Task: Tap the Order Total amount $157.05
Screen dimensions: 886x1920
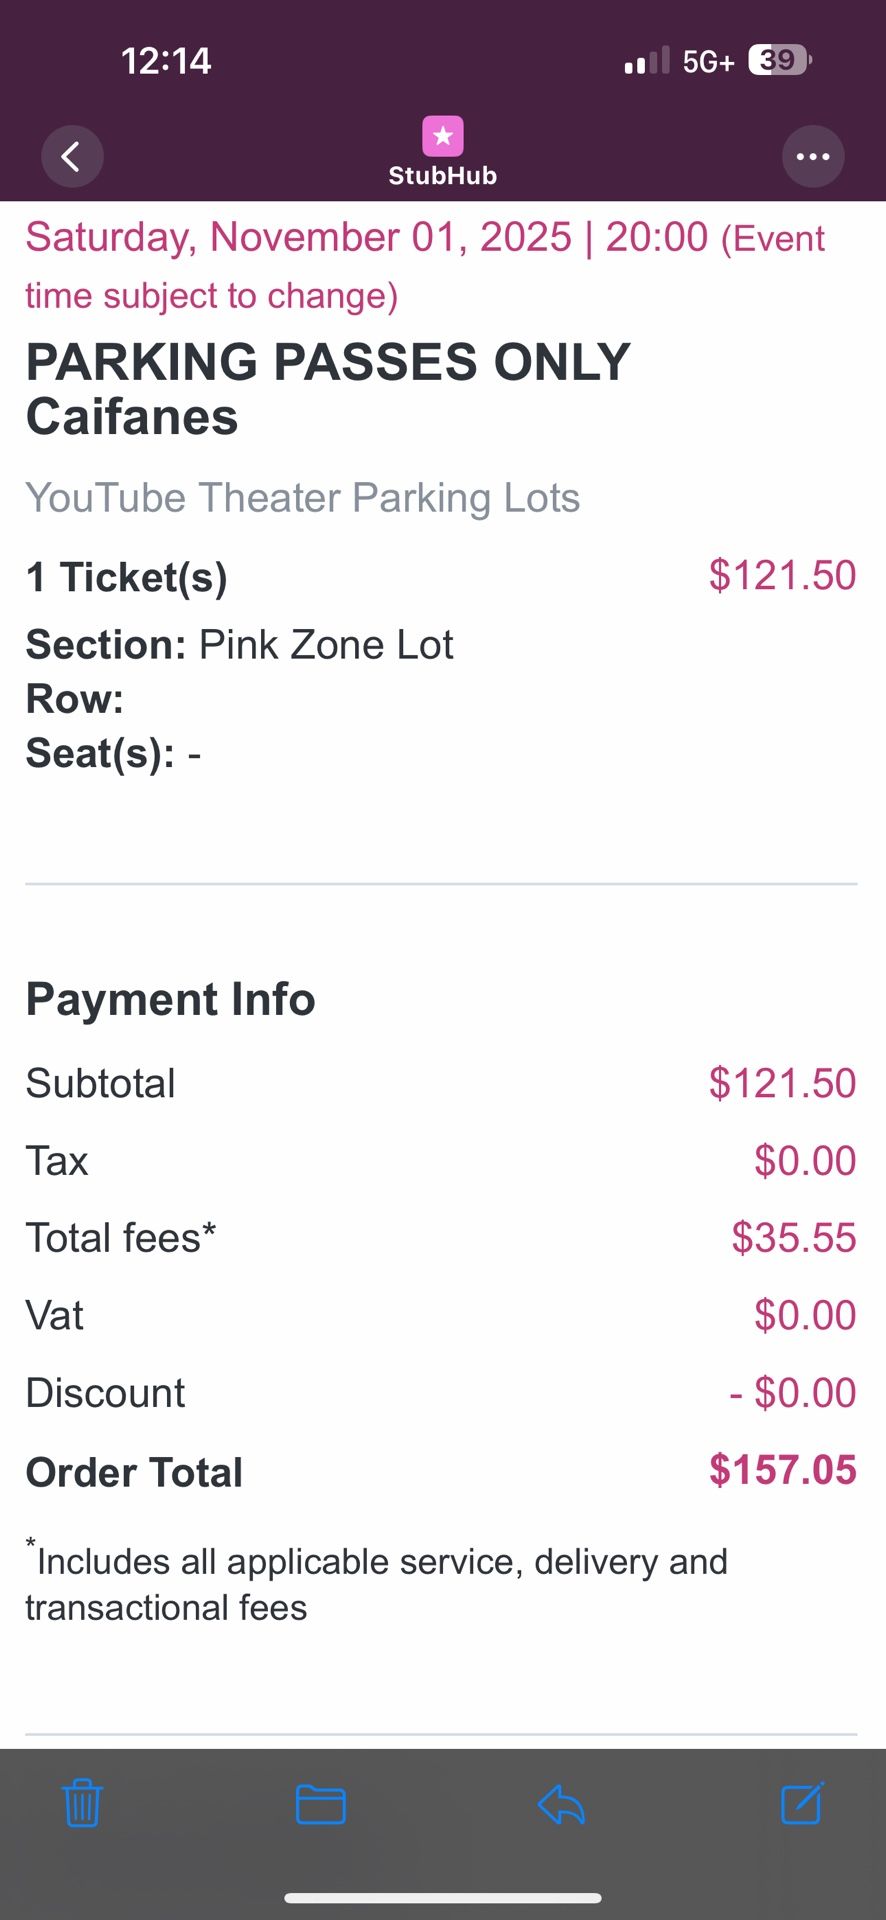Action: tap(782, 1470)
